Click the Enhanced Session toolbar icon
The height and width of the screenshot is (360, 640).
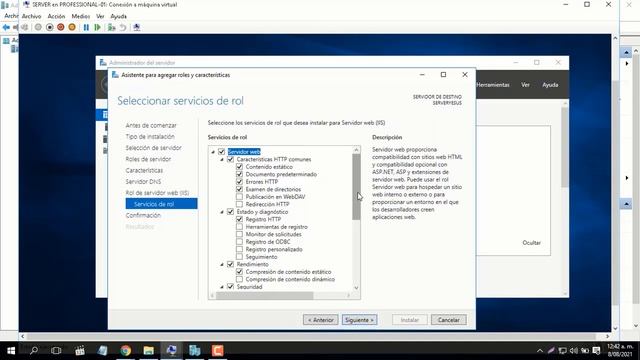(137, 27)
